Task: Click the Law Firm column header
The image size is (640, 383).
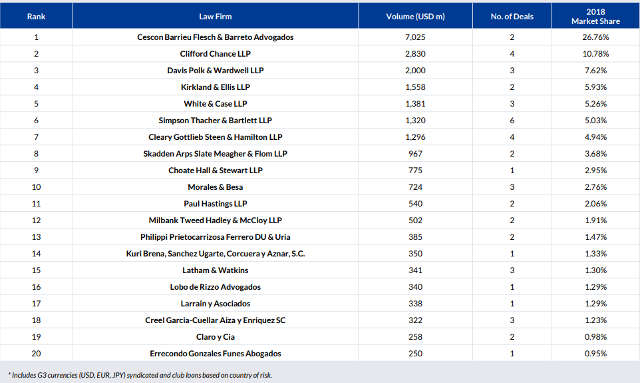Action: [216, 16]
